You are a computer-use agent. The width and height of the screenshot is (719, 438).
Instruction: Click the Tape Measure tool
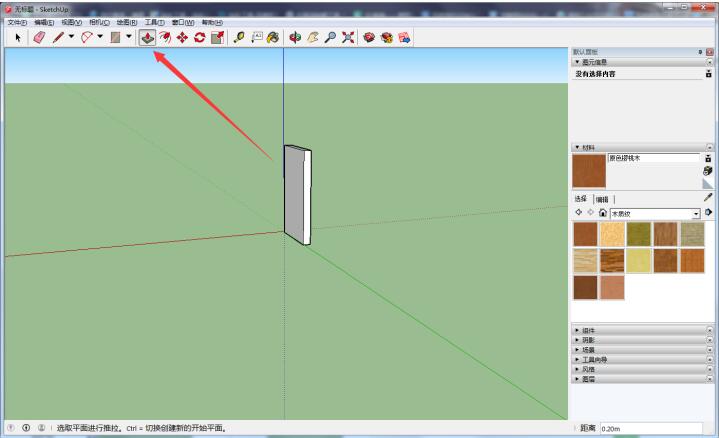[x=239, y=37]
